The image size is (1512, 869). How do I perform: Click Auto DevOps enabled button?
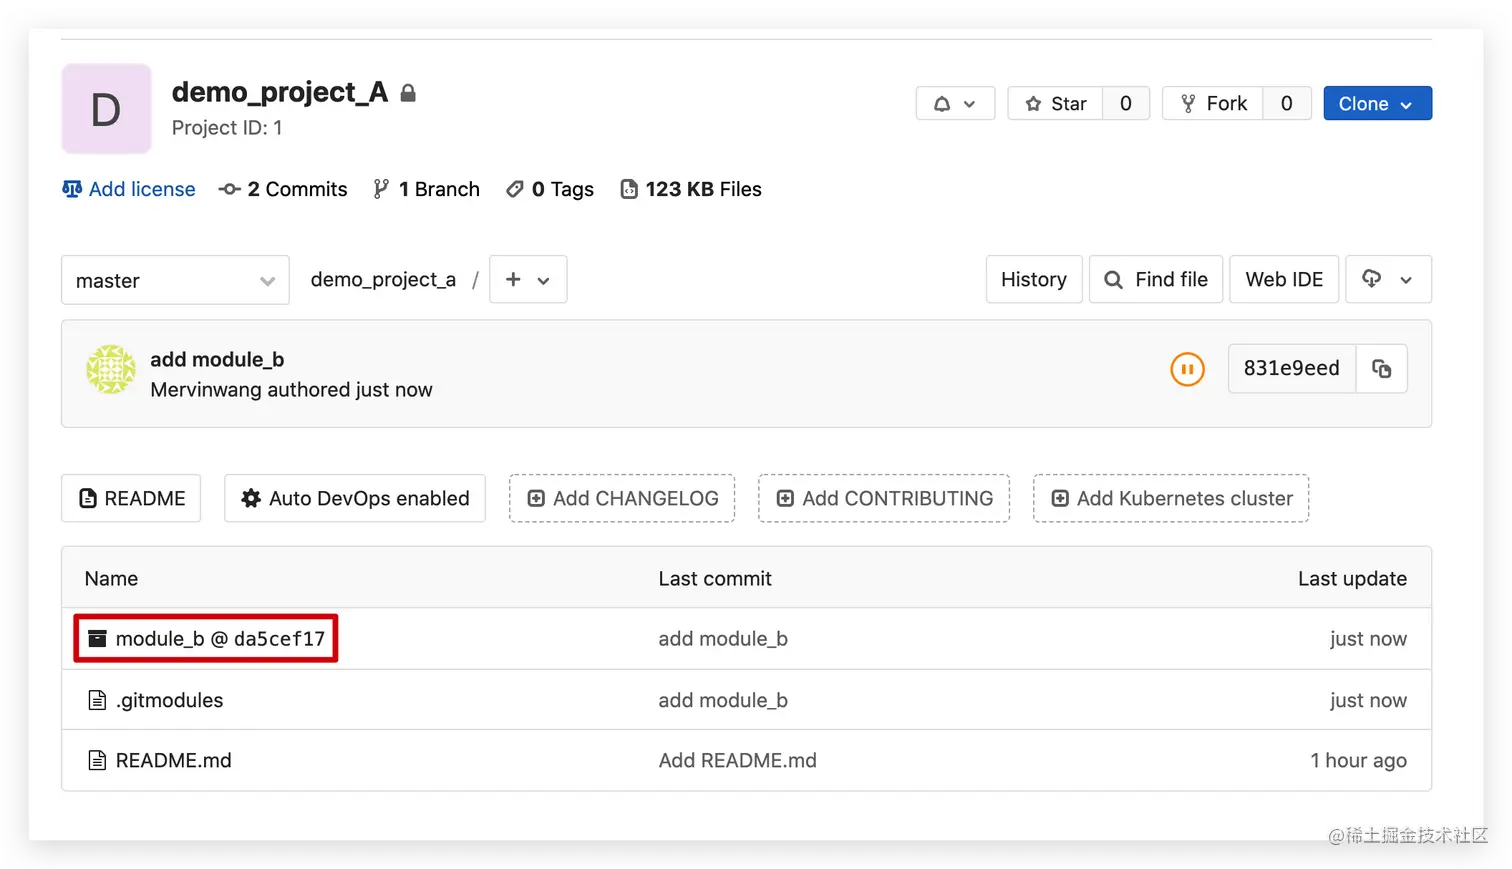click(355, 498)
